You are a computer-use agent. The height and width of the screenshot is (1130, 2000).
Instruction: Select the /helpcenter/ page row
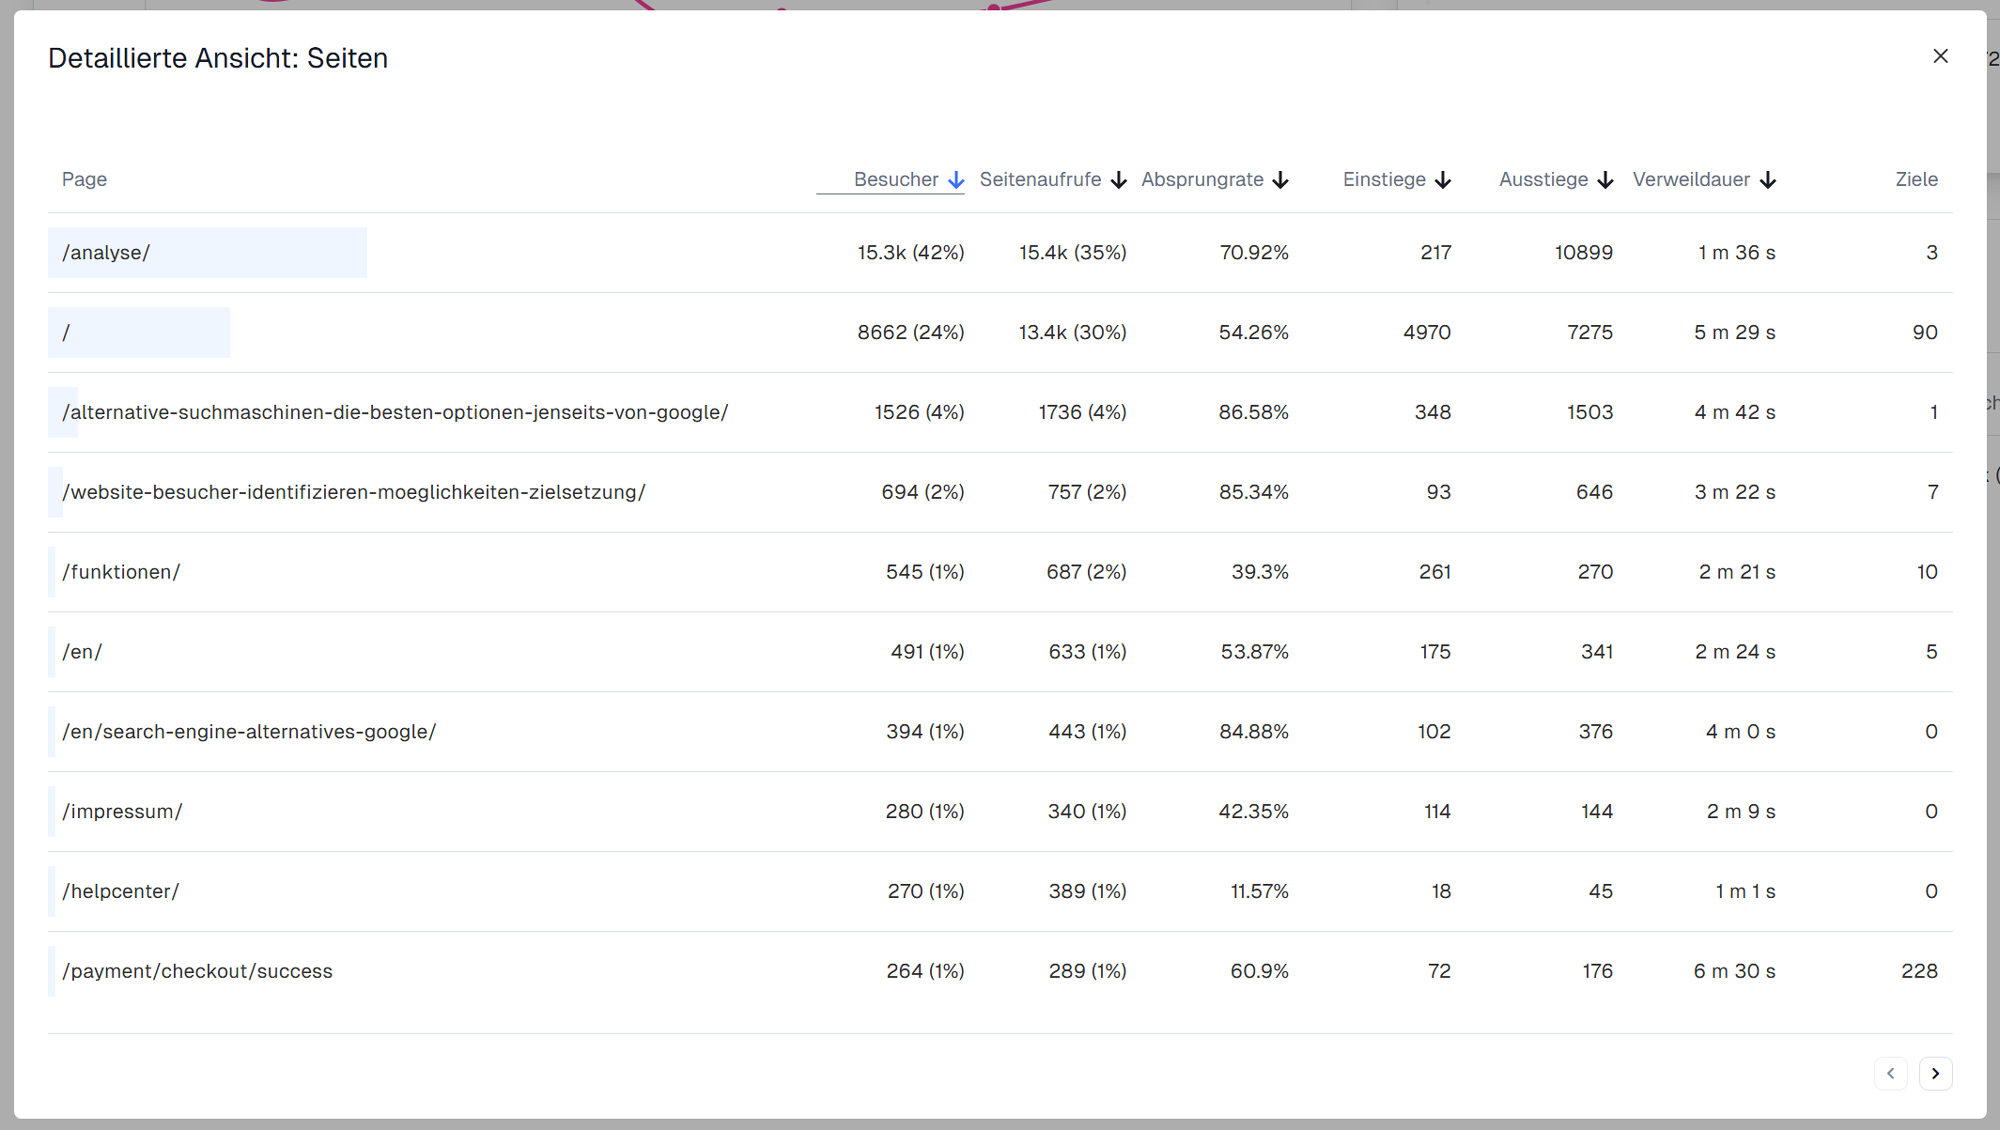point(120,892)
